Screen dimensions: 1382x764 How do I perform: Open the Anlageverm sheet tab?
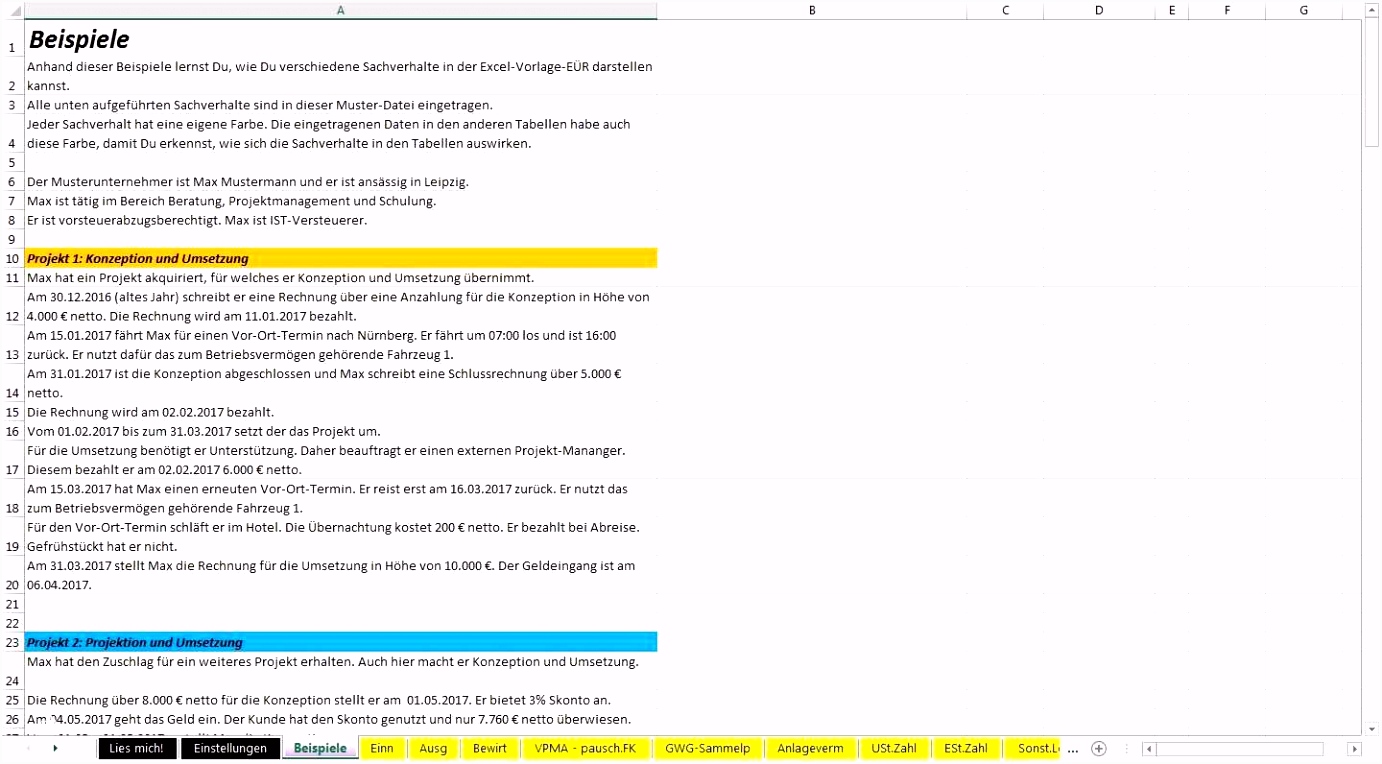pyautogui.click(x=810, y=748)
